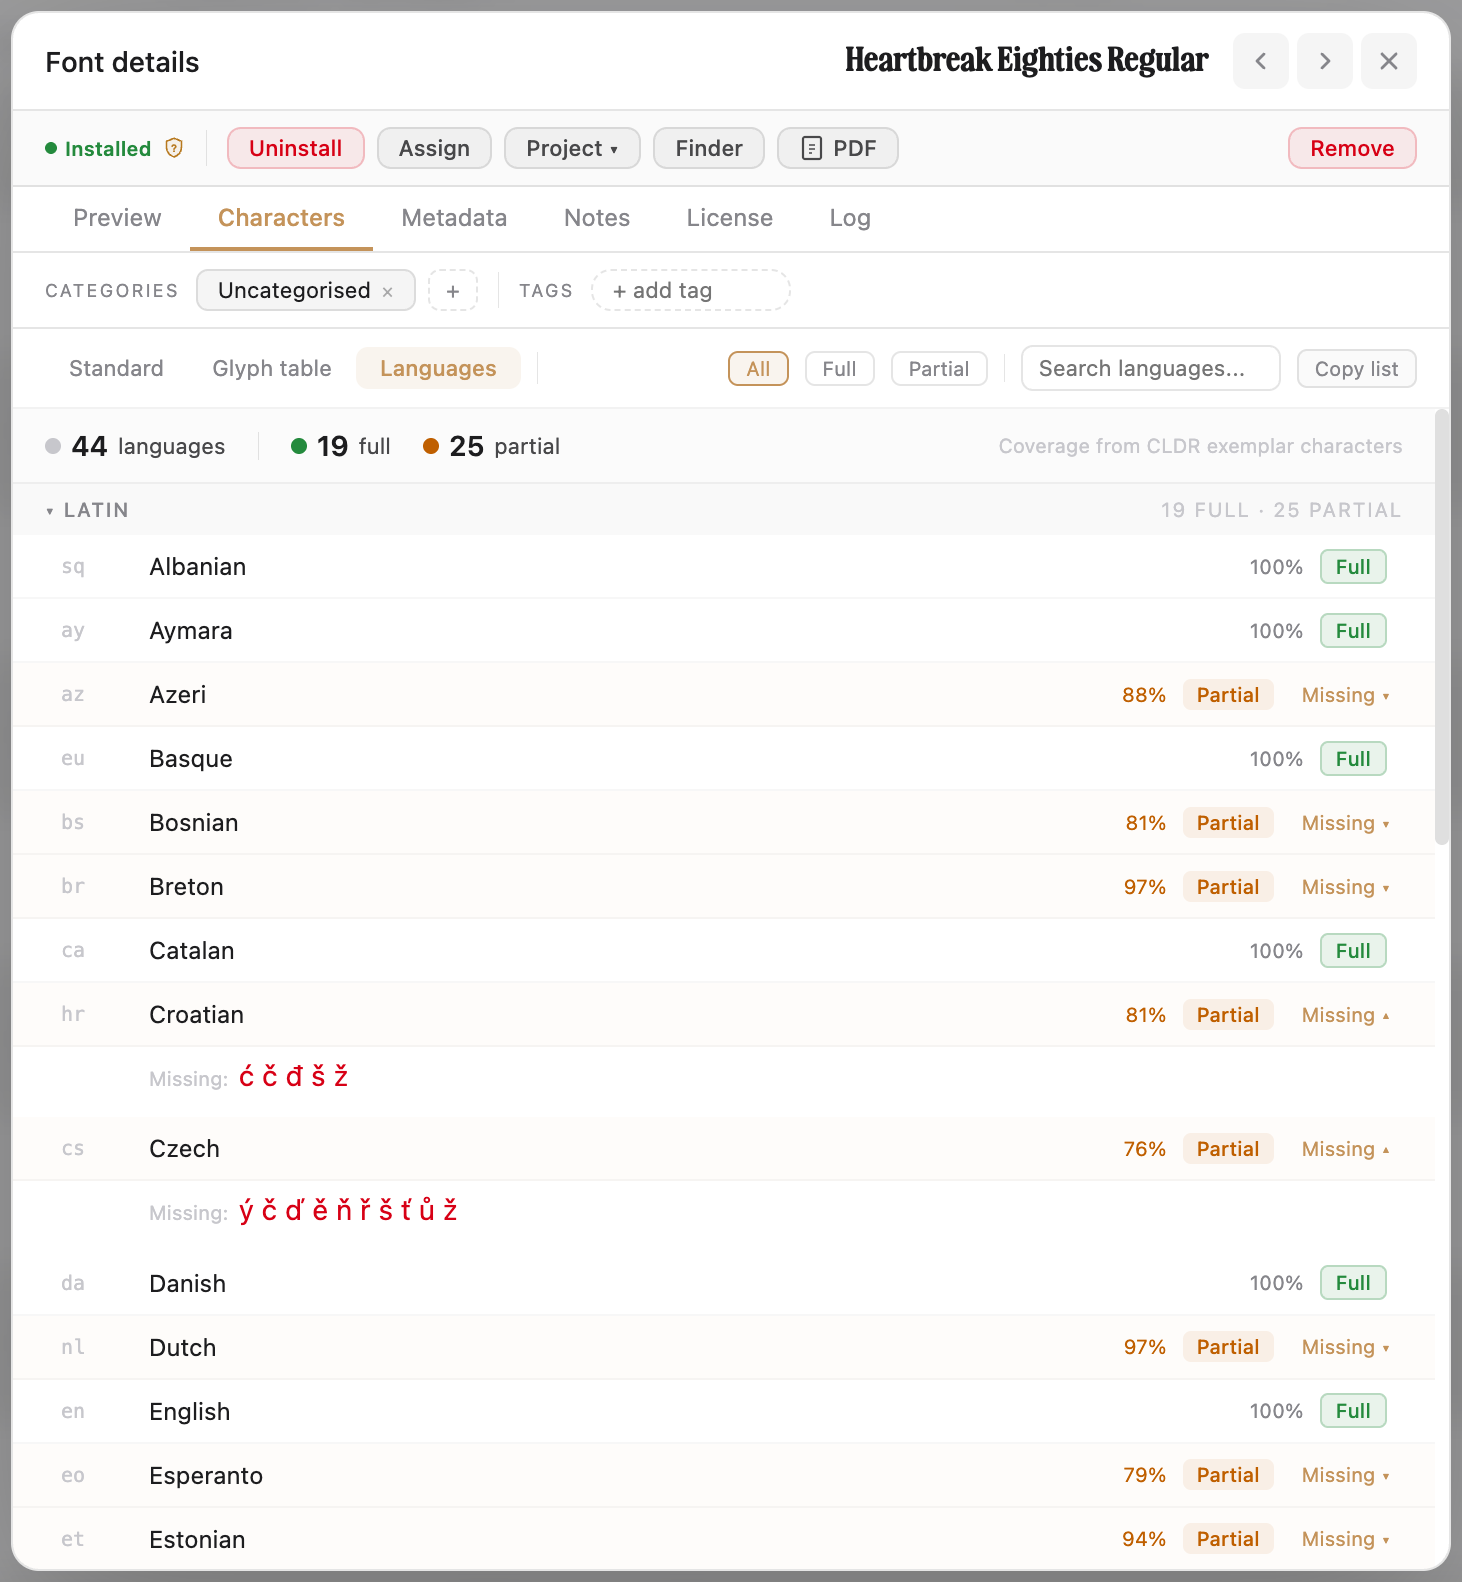Select the Characters tab

pos(281,218)
